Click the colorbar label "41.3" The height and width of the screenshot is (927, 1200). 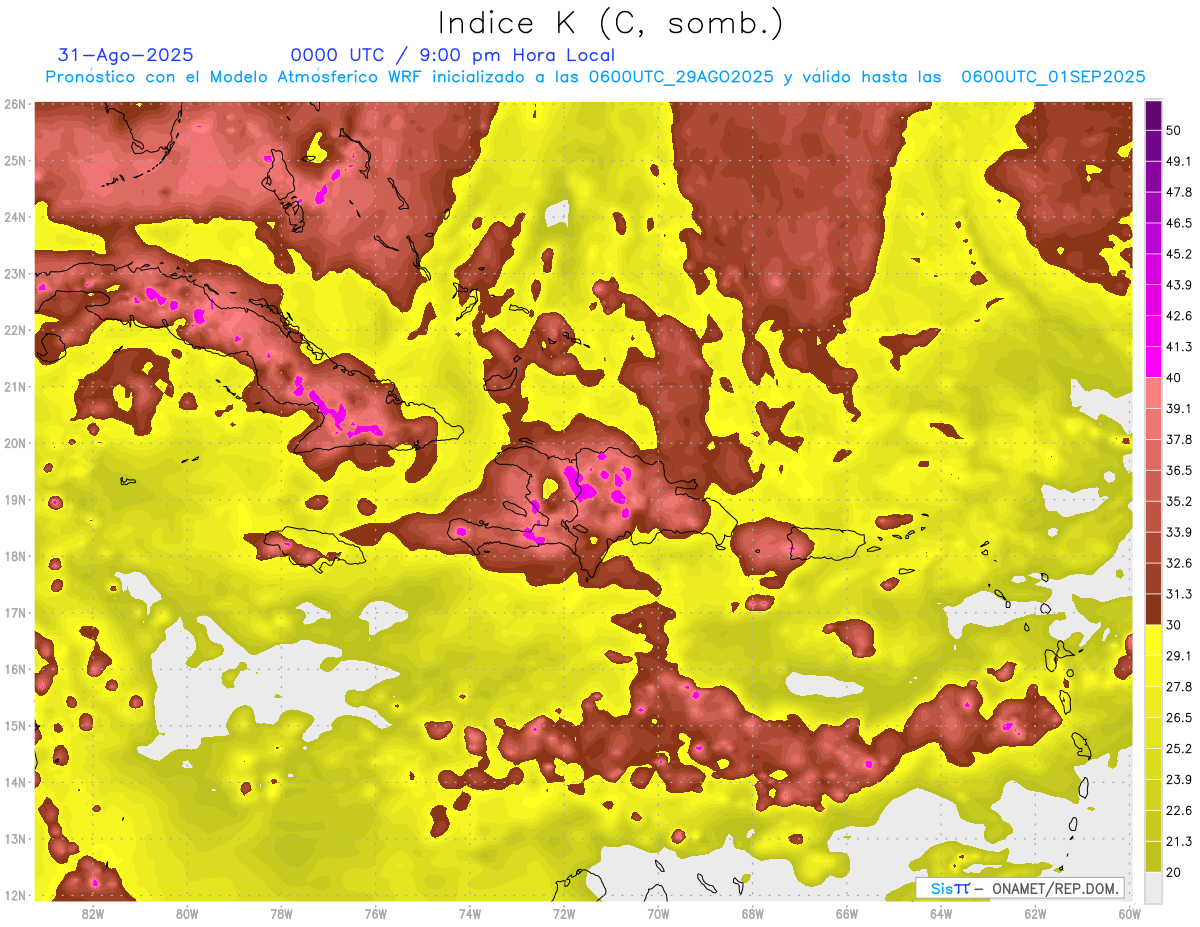pyautogui.click(x=1179, y=347)
